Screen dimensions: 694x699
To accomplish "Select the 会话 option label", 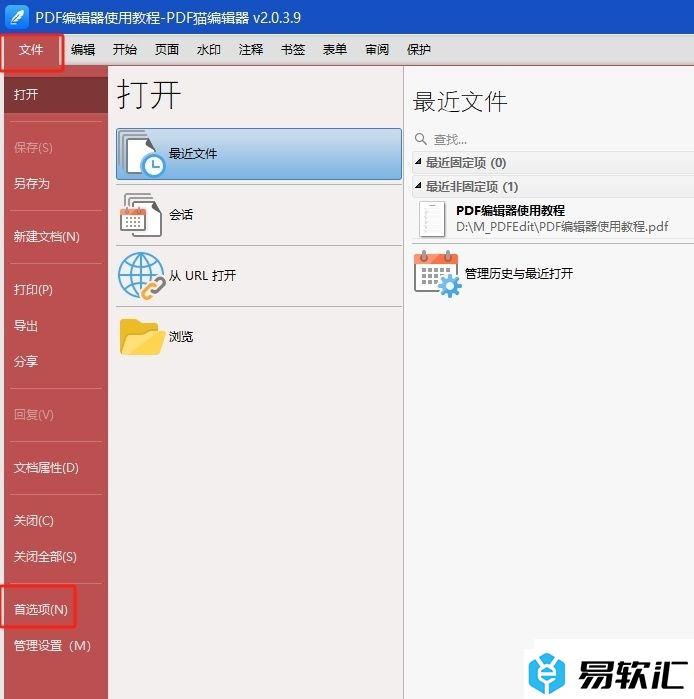I will [x=181, y=215].
